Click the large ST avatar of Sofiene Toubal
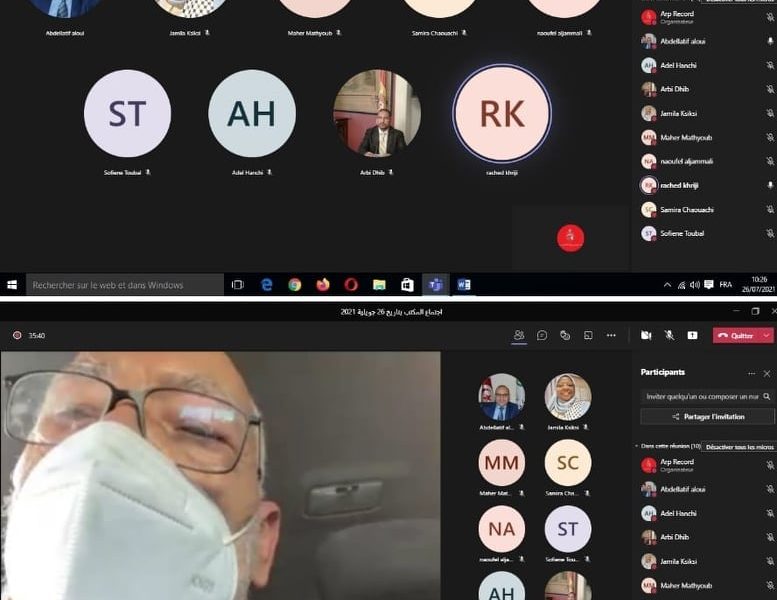The height and width of the screenshot is (600, 777). click(127, 113)
